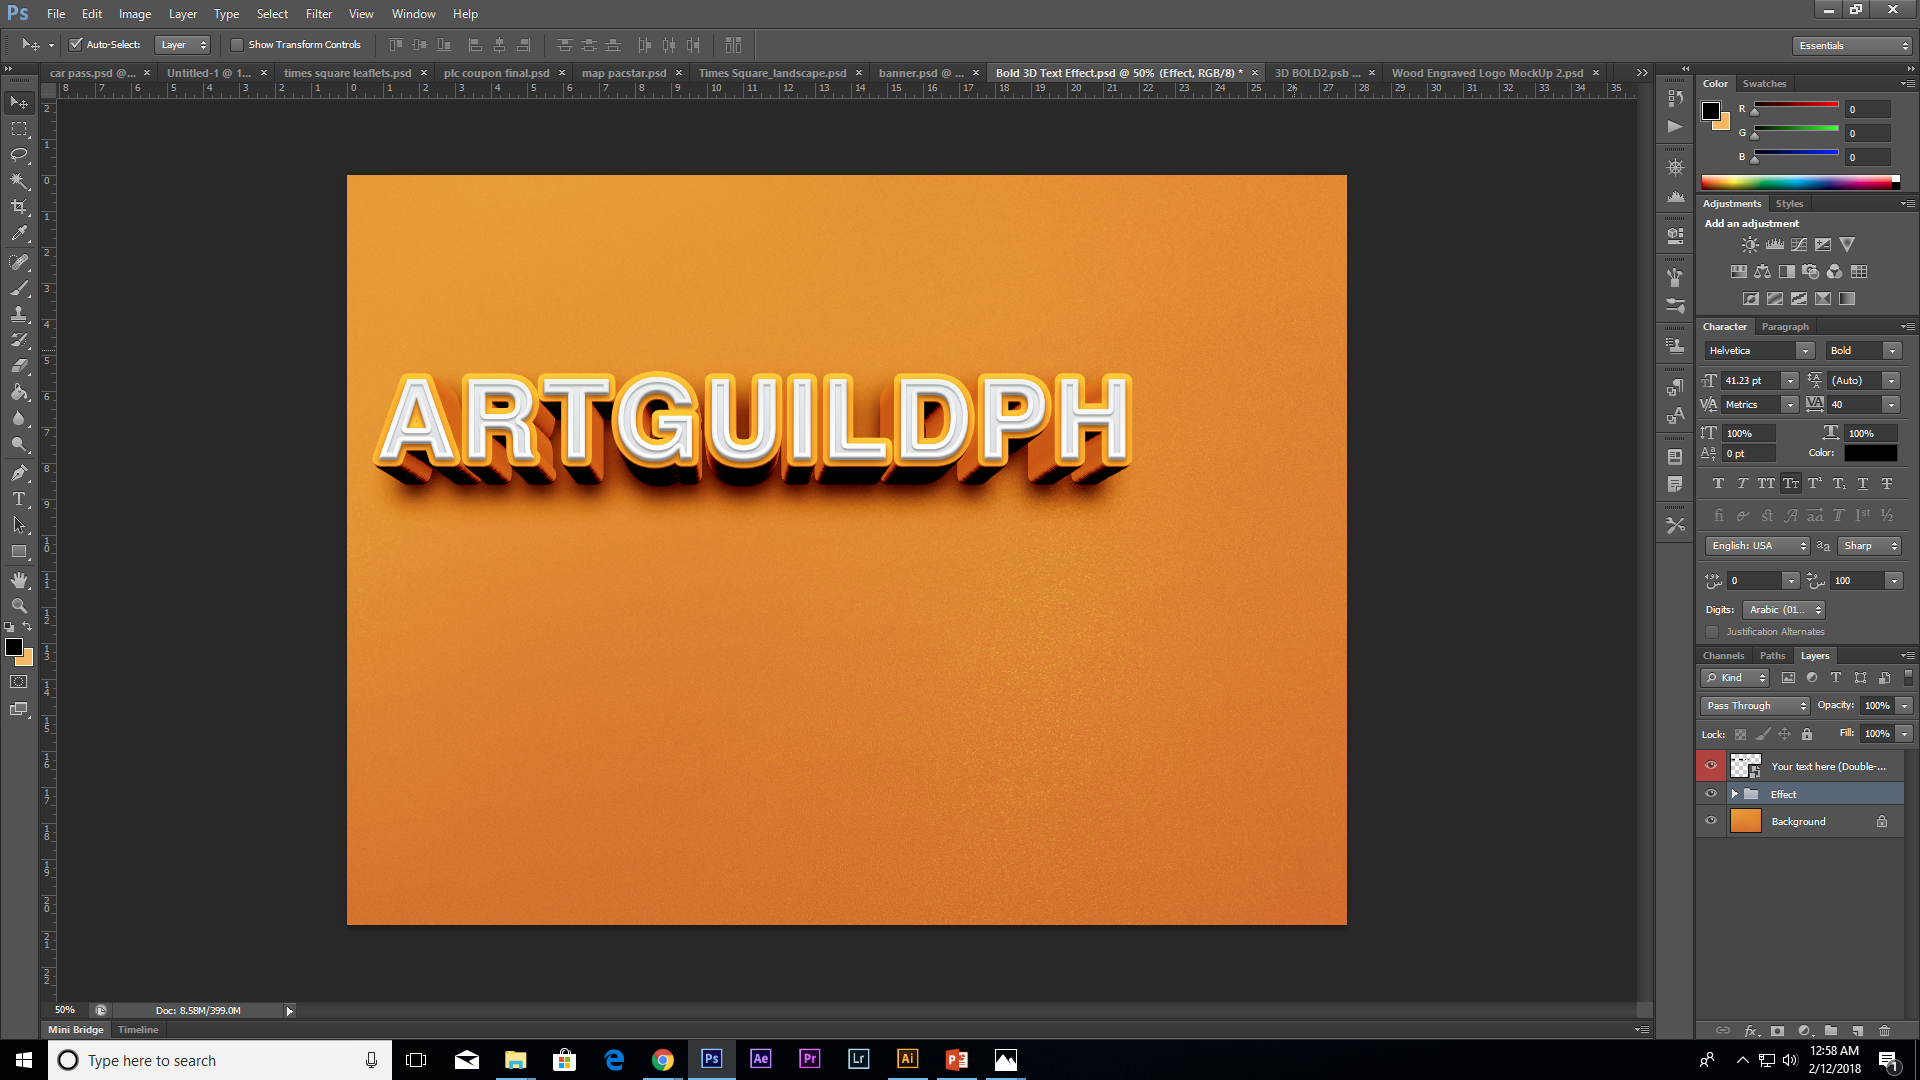Select the Horizontal Type tool

19,498
